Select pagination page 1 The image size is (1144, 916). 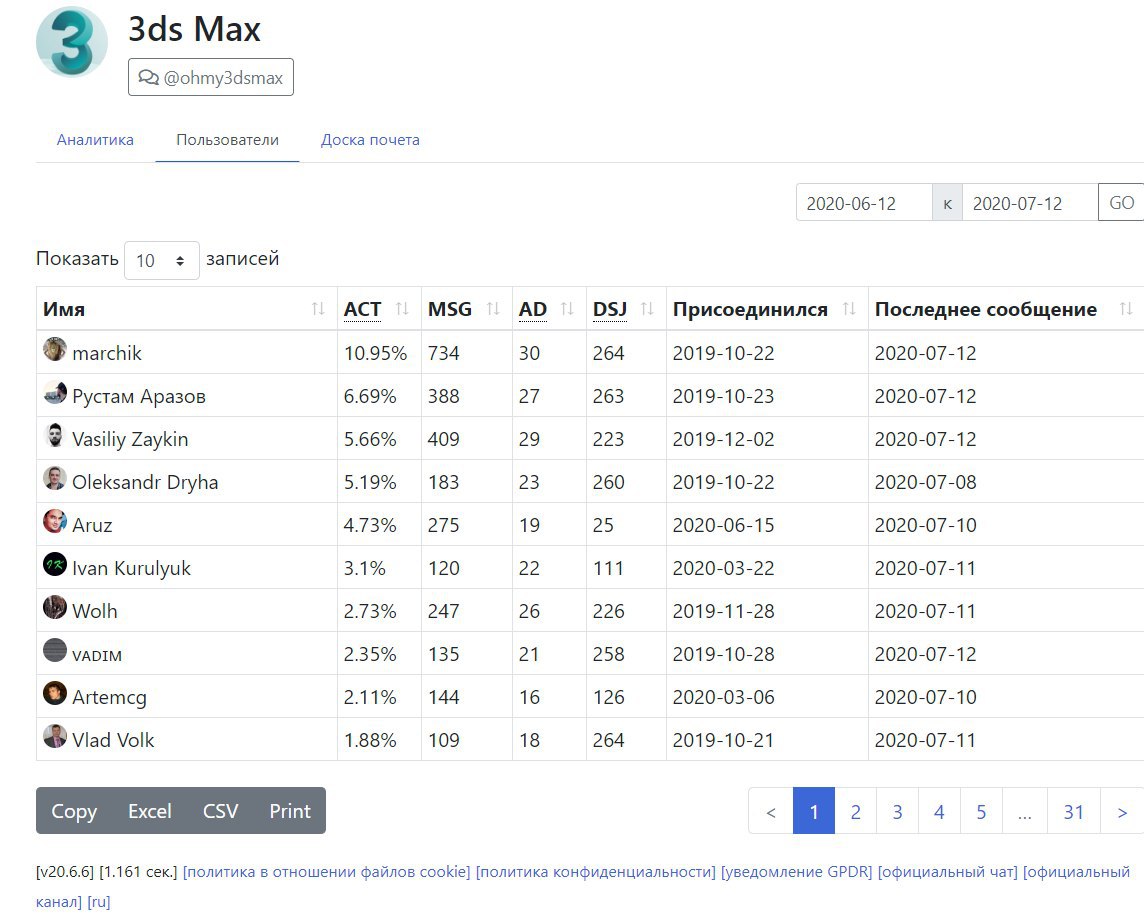pyautogui.click(x=813, y=812)
